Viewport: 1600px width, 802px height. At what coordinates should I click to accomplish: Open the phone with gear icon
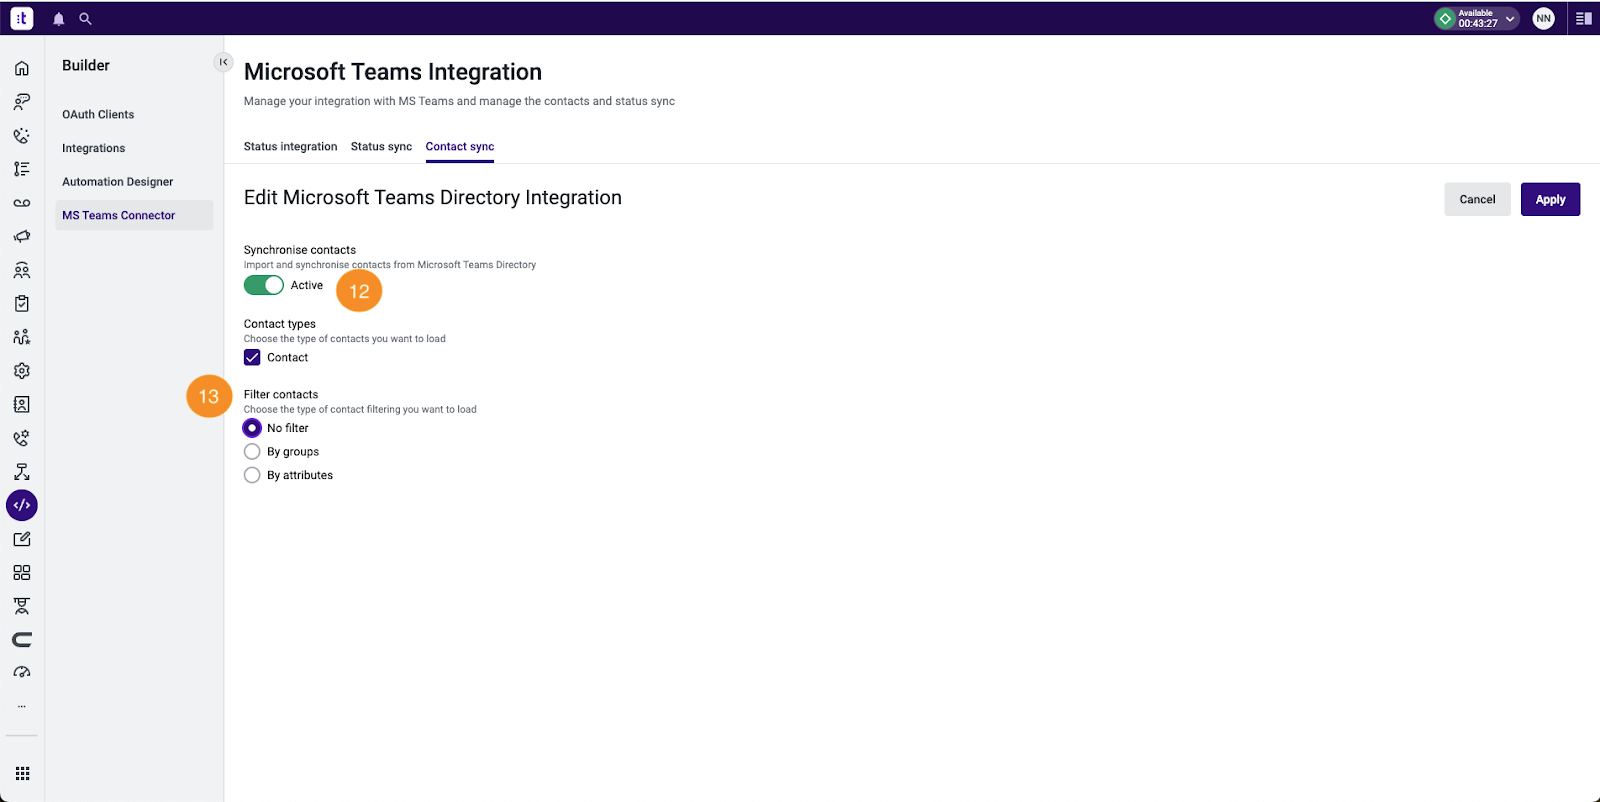click(22, 438)
